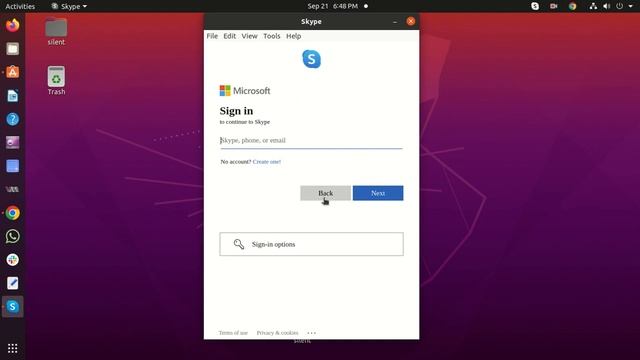Open LibreOffice Writer from the dock
This screenshot has width=640, height=360.
(13, 96)
